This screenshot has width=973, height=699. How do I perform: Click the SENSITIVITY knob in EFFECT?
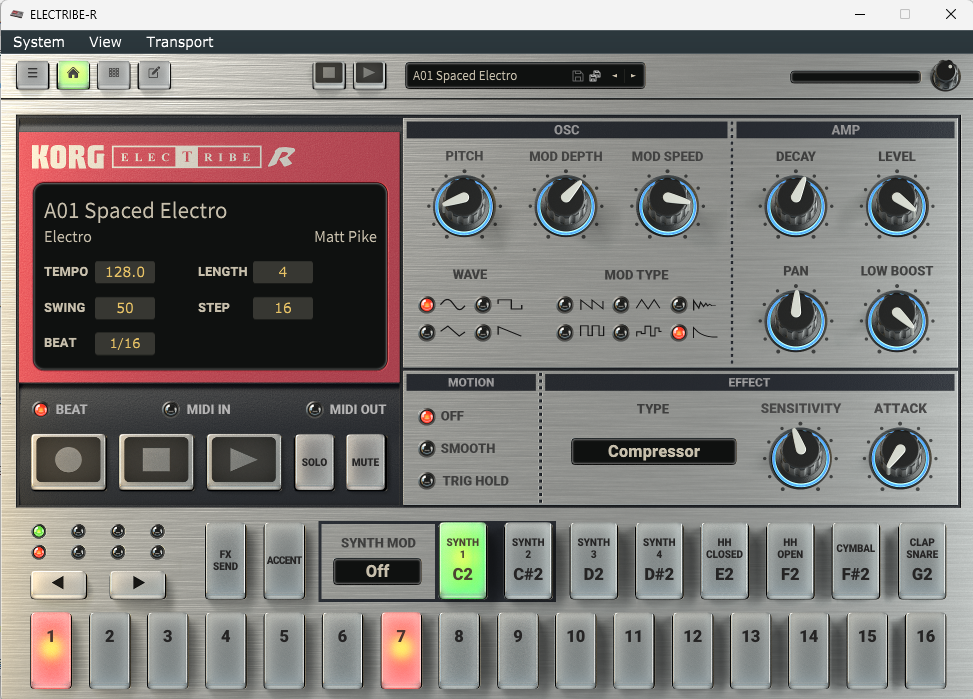(800, 458)
